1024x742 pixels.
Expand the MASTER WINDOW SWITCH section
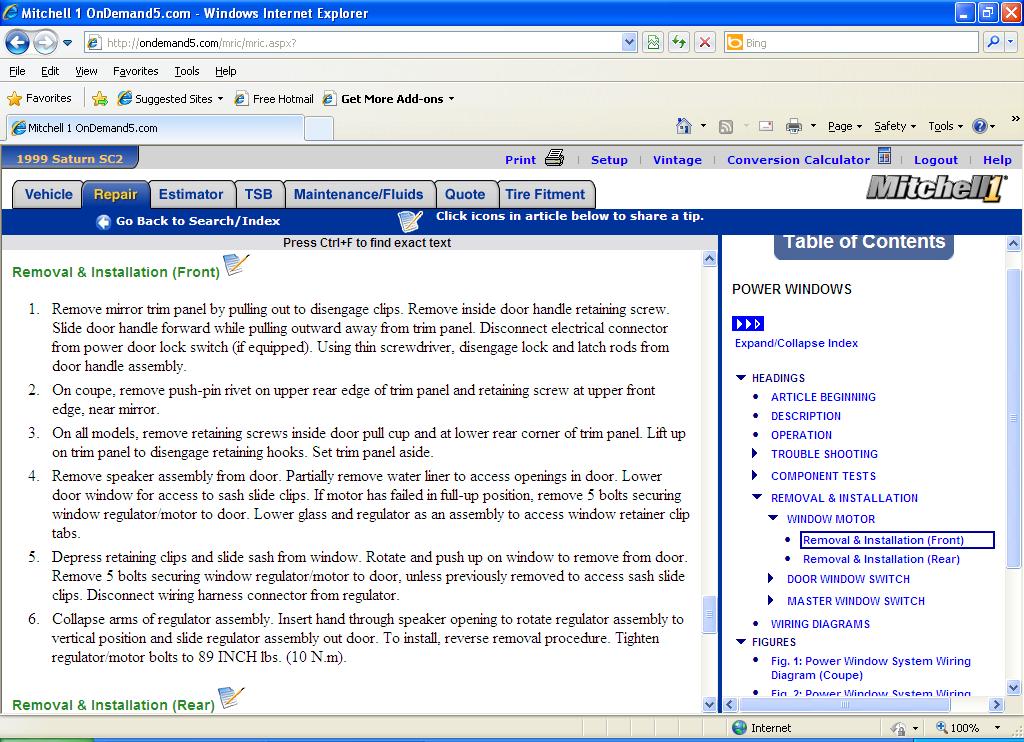pyautogui.click(x=771, y=600)
